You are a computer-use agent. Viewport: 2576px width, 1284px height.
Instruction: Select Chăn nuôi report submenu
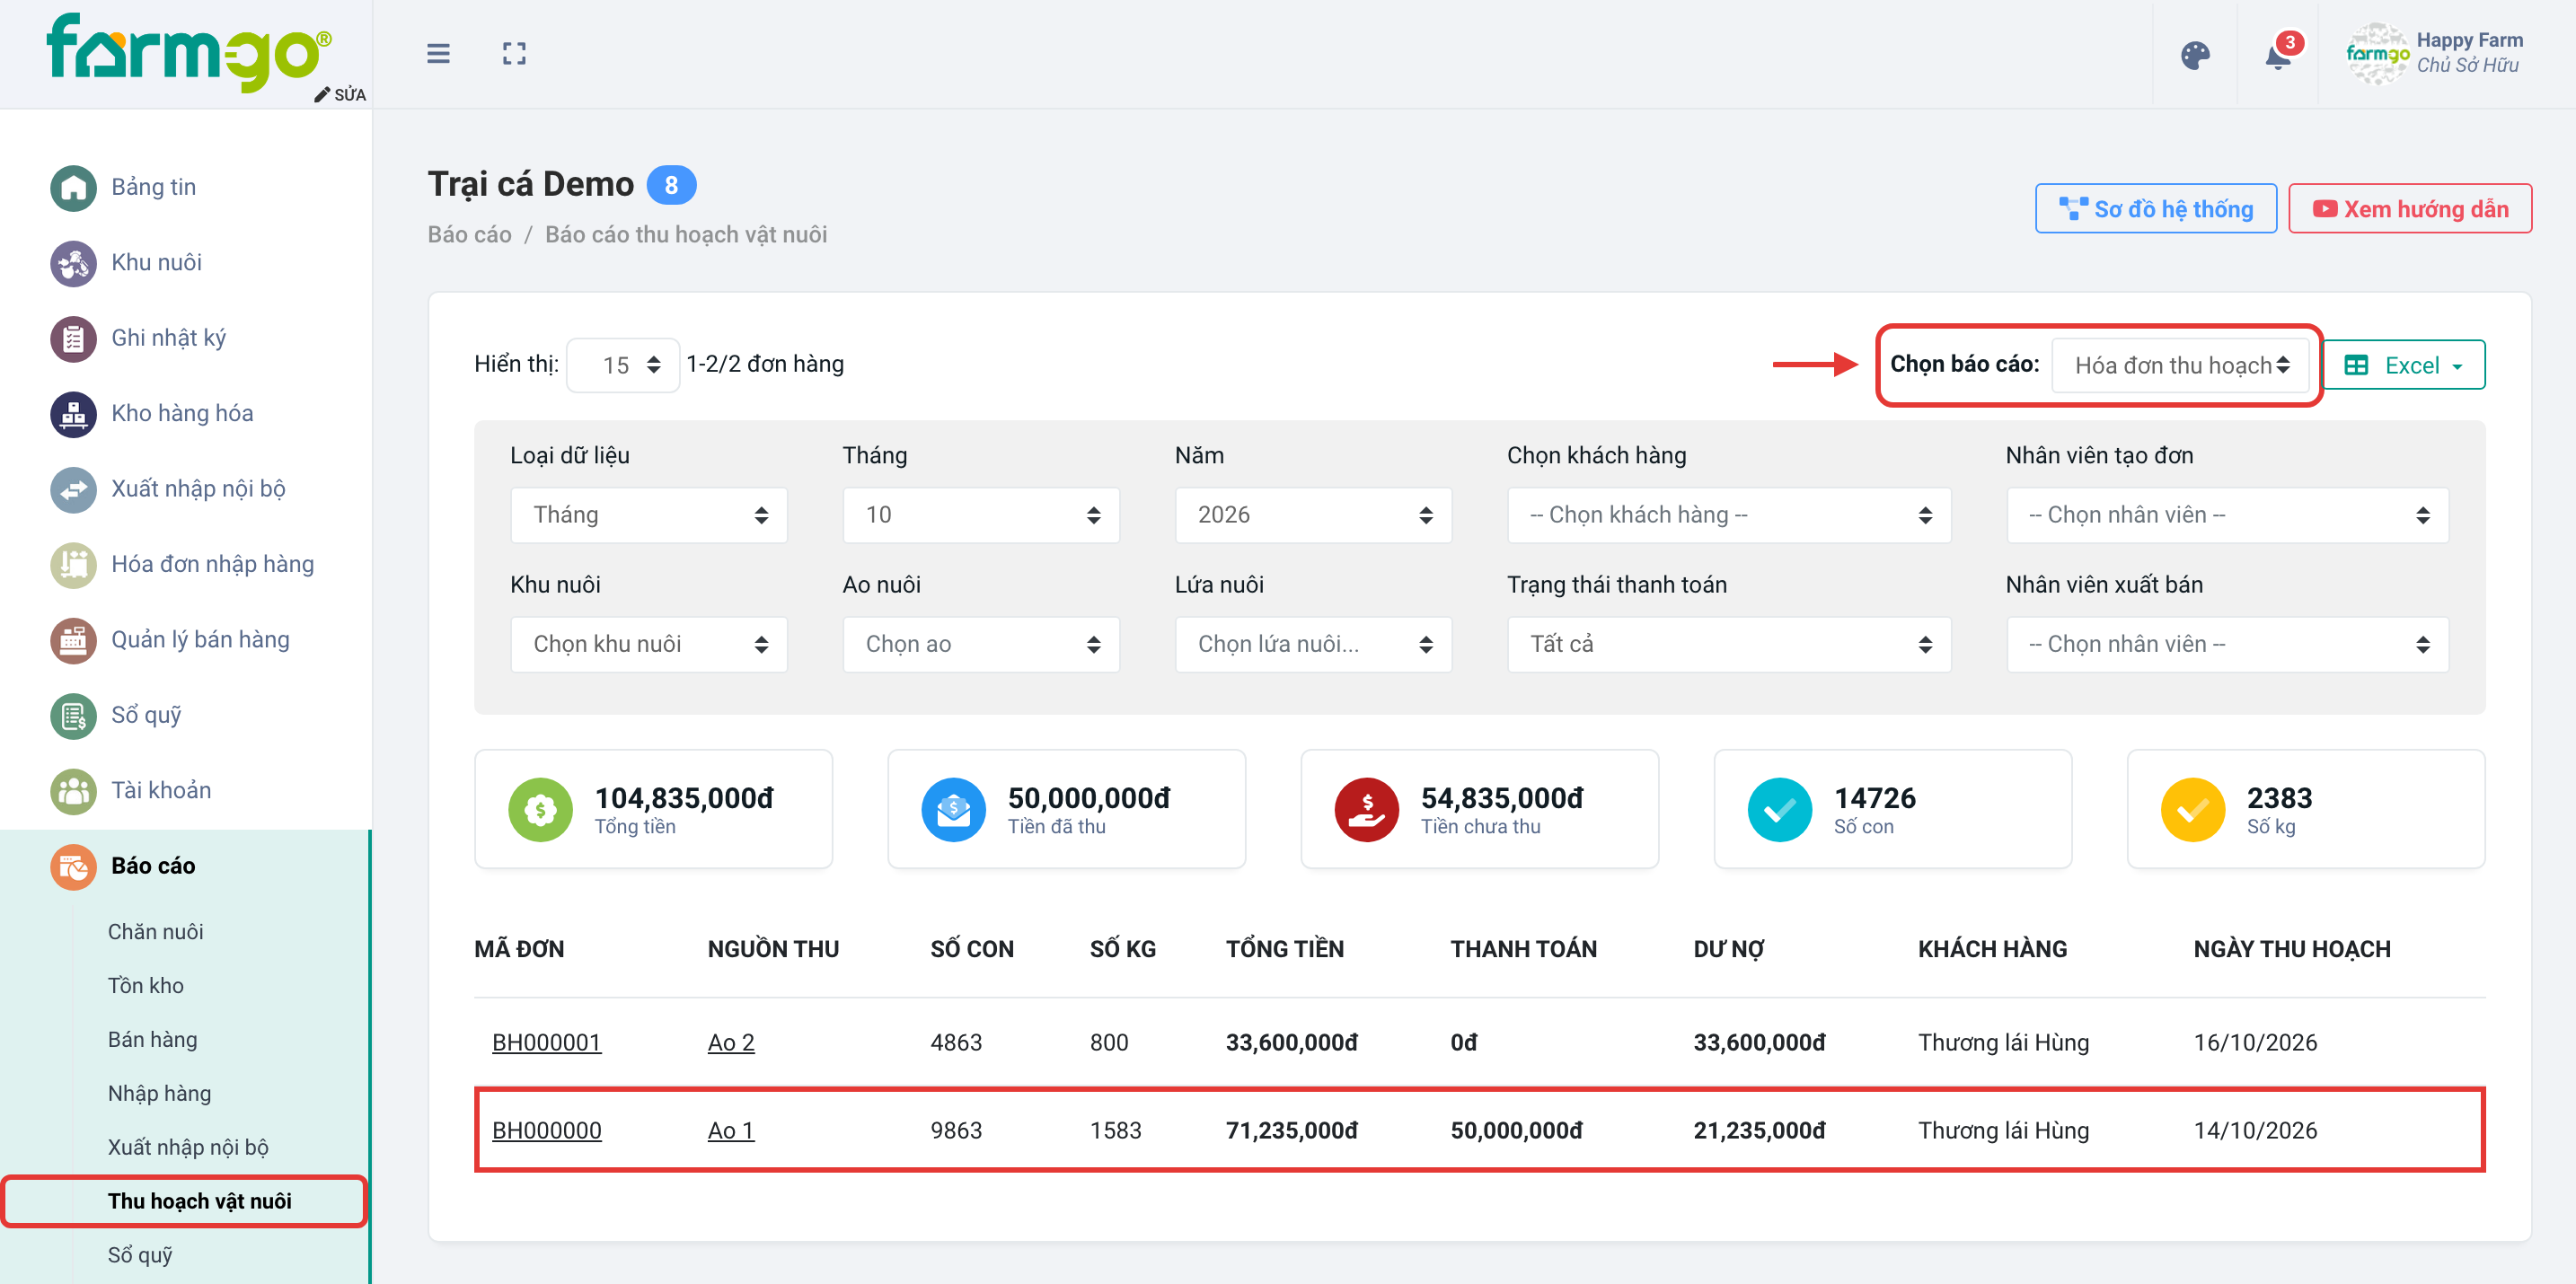155,931
